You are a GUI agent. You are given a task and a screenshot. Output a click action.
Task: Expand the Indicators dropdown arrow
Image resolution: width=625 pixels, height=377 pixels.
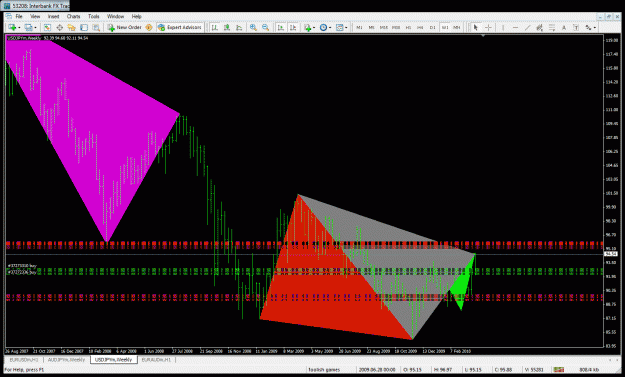pyautogui.click(x=314, y=27)
